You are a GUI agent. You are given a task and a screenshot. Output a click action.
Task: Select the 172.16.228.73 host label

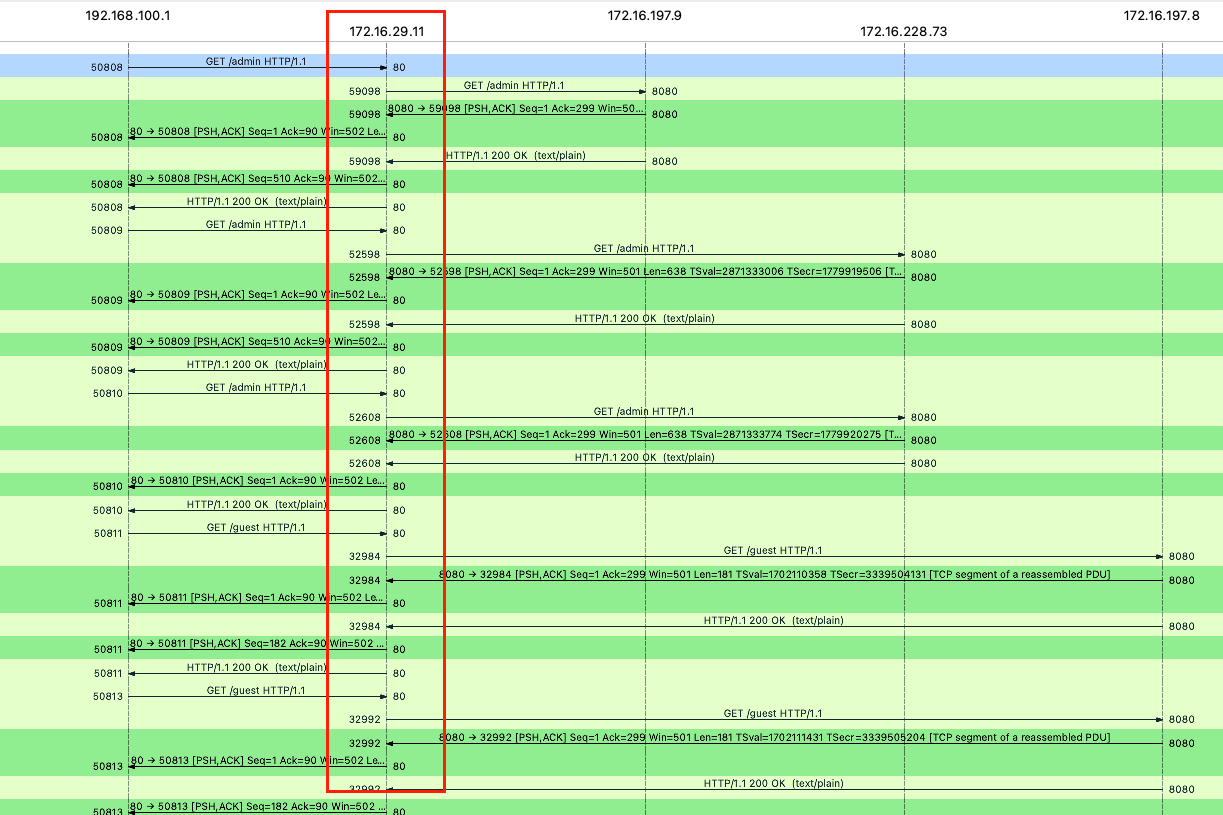coord(903,31)
